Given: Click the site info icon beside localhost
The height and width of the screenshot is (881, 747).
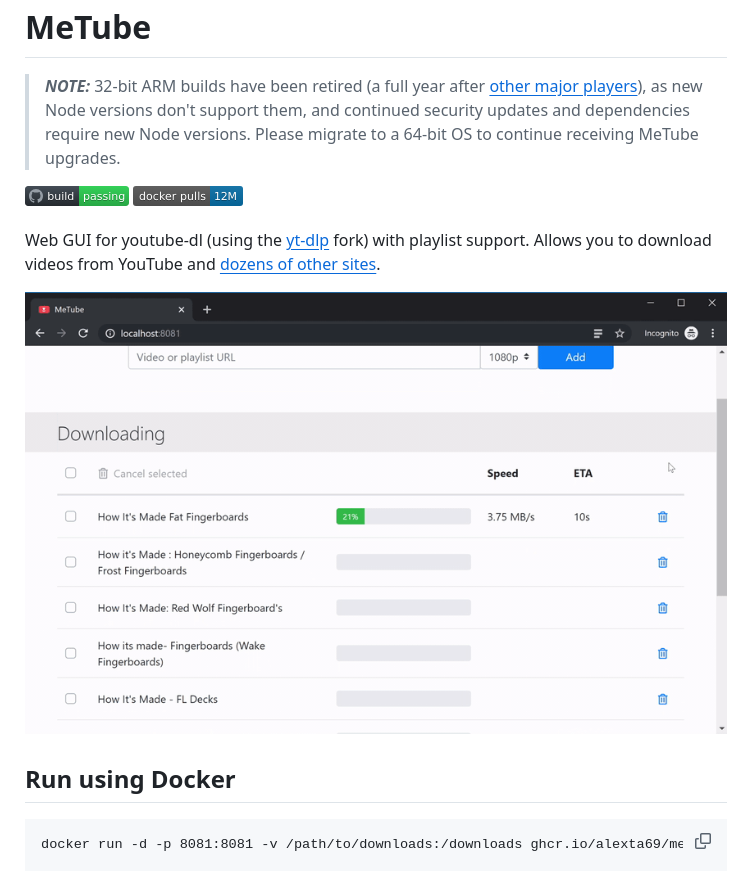Looking at the screenshot, I should 110,333.
